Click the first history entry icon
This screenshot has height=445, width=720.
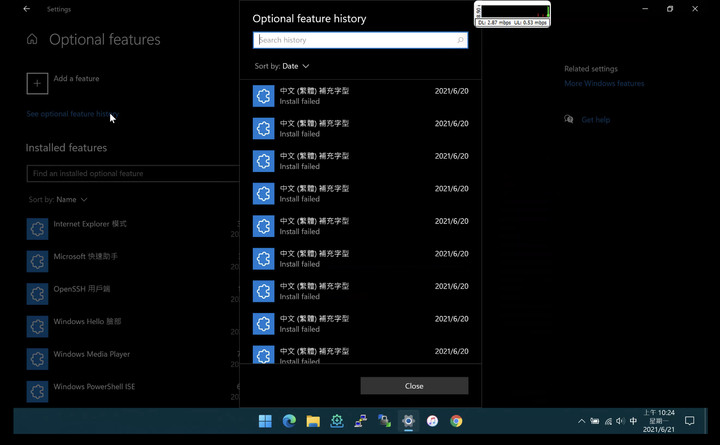point(264,96)
